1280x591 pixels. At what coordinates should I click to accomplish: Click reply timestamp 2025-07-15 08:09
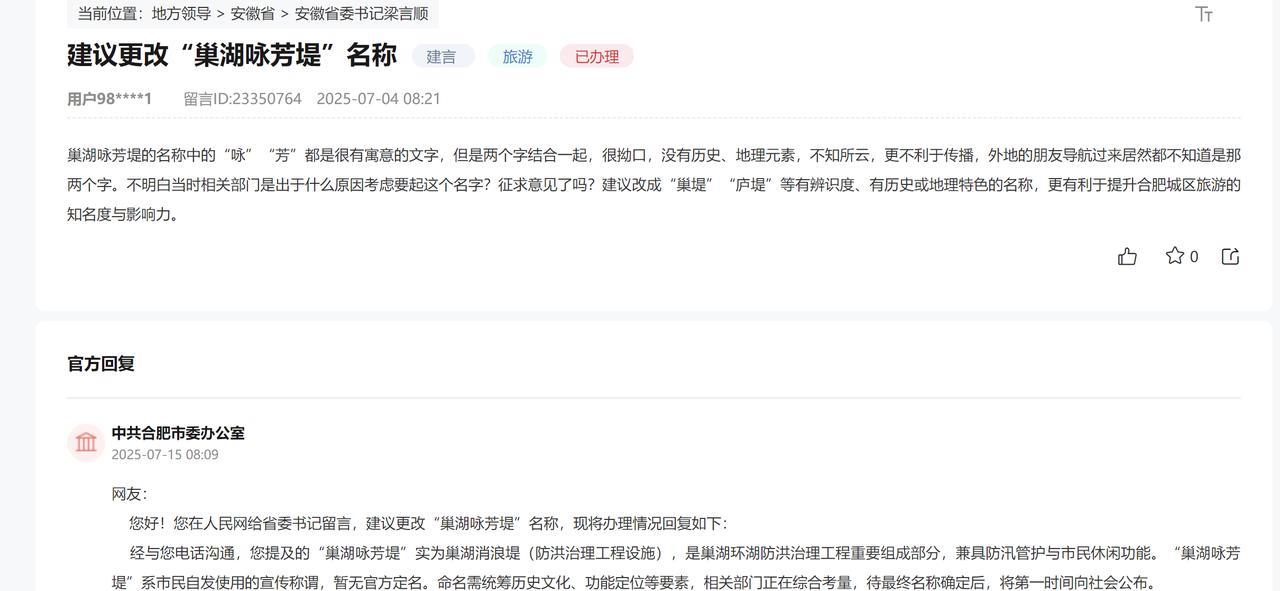coord(165,455)
